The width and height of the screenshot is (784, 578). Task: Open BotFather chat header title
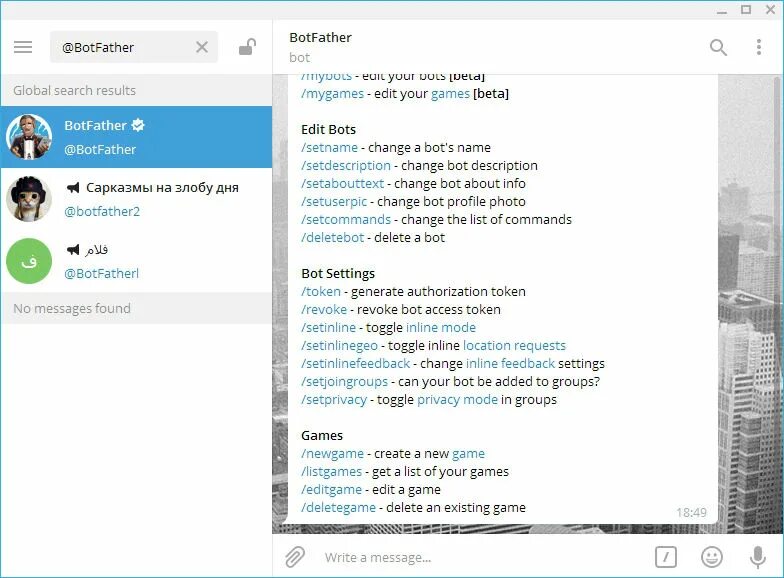(x=320, y=38)
